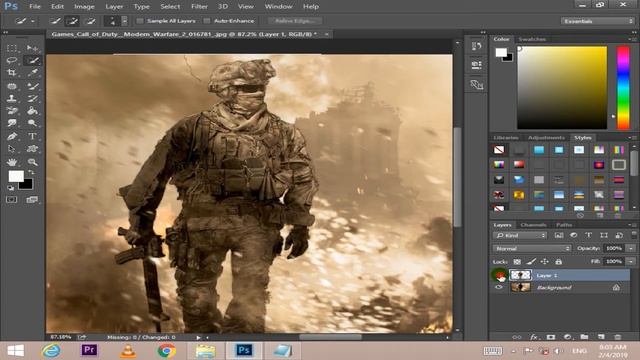
Task: Open the brush picker dropdown
Action: click(x=124, y=21)
